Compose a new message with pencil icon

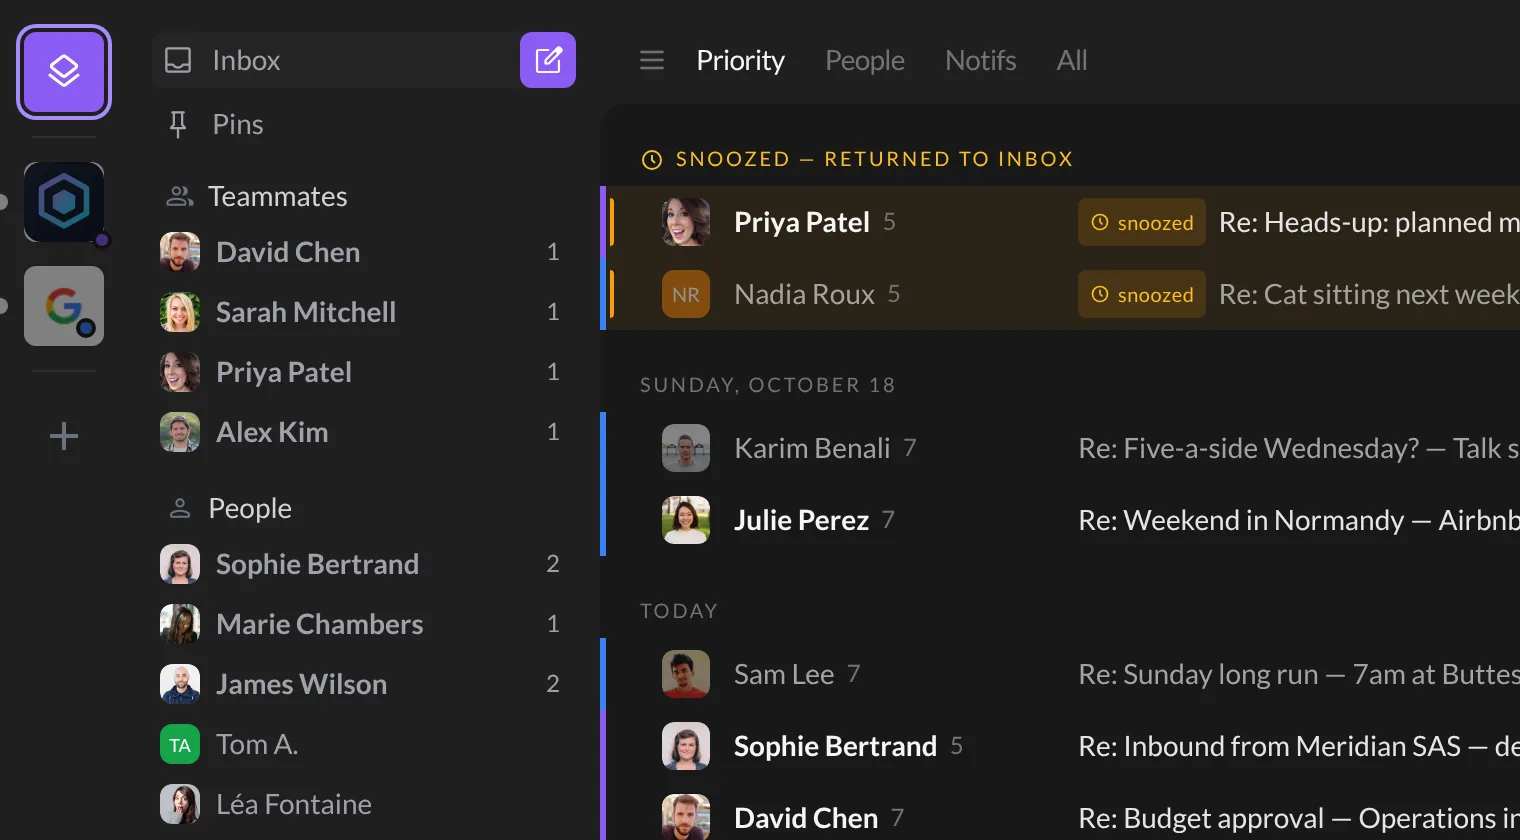(548, 60)
